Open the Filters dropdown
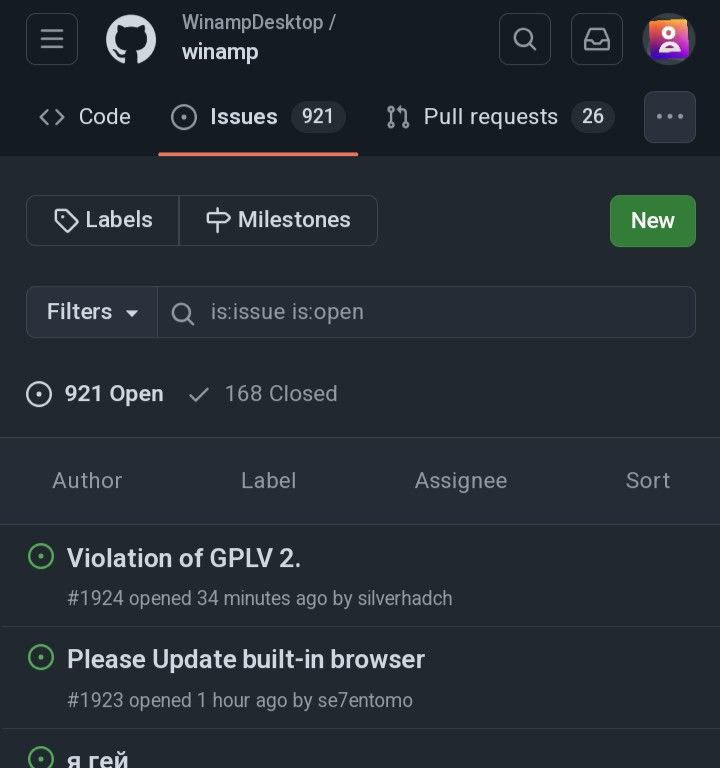 [x=92, y=312]
